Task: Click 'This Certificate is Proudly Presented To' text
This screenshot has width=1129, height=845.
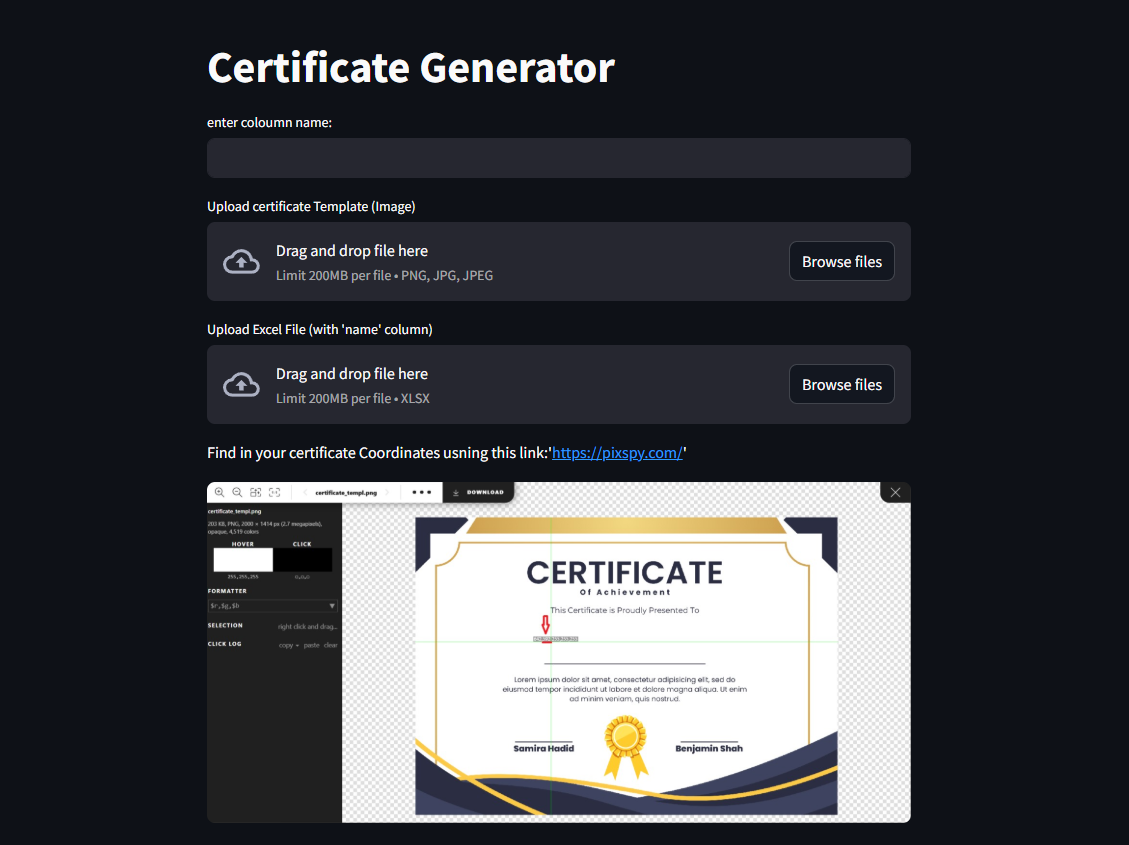Action: click(x=624, y=610)
